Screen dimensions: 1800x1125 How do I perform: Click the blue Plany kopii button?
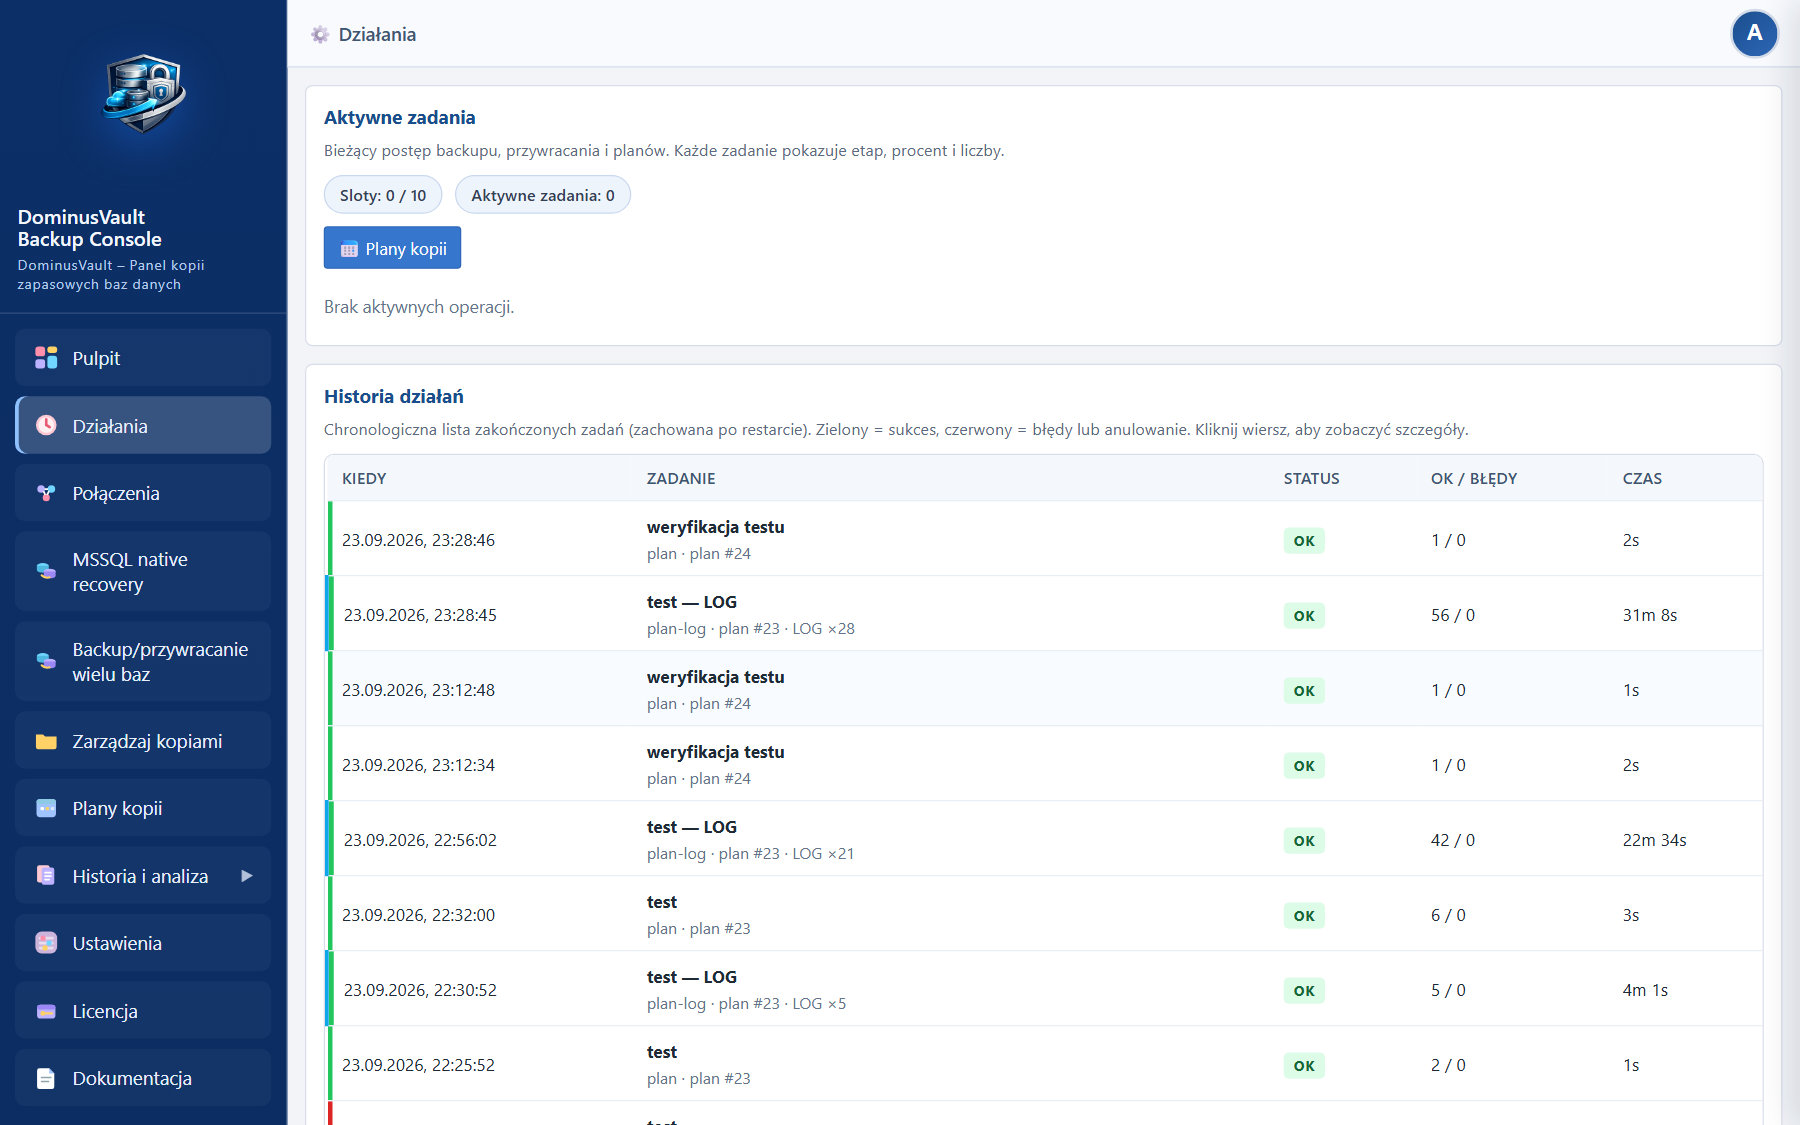point(392,248)
